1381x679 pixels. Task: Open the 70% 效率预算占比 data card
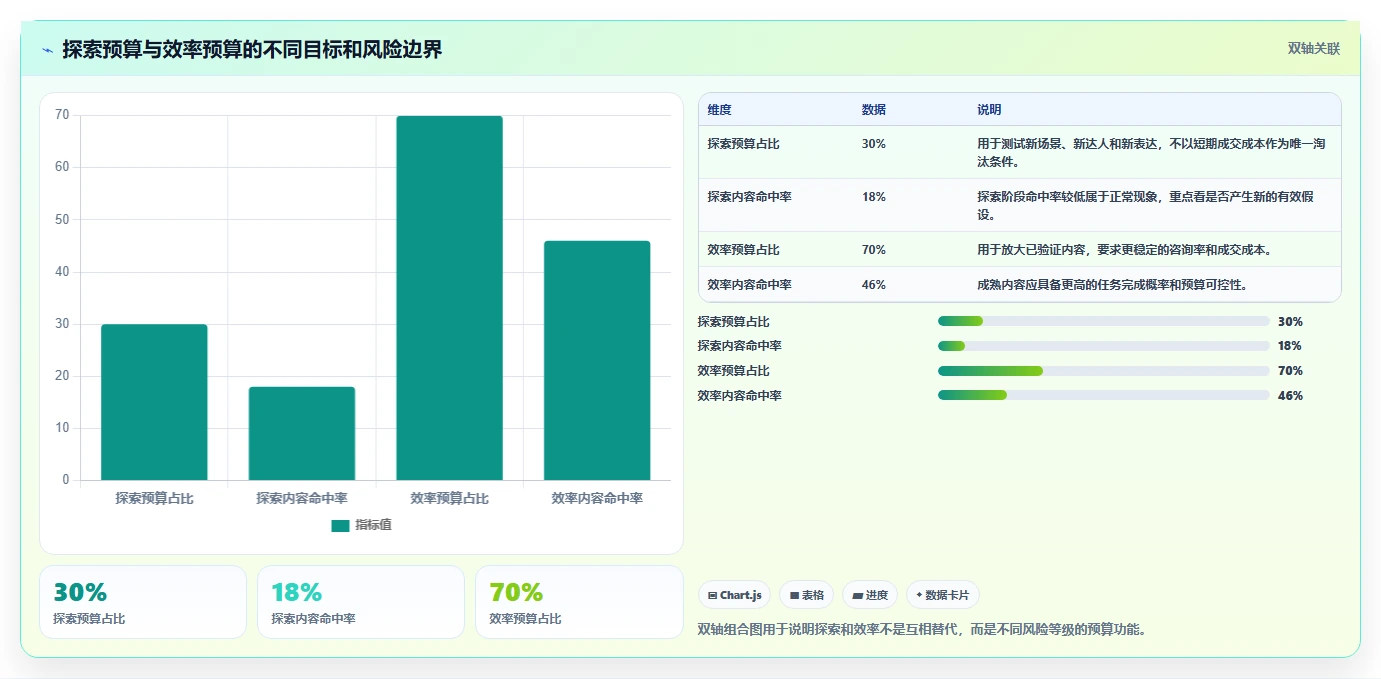coord(579,602)
